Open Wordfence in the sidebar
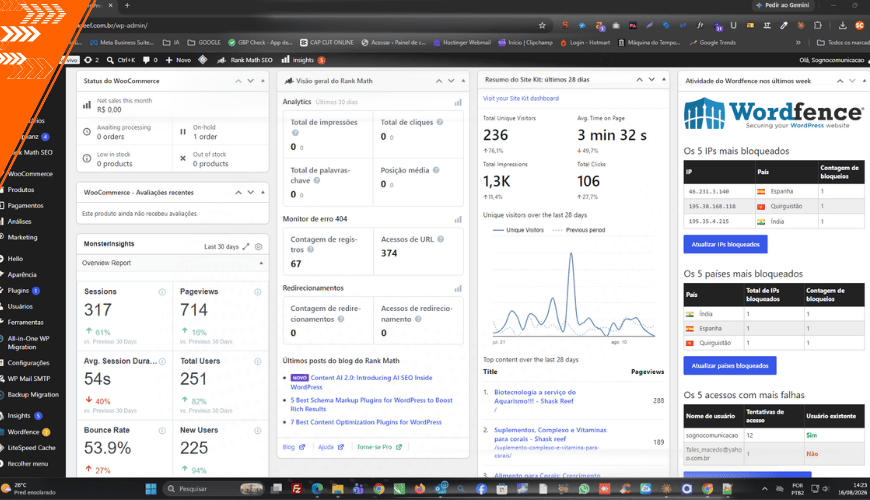 [23, 432]
